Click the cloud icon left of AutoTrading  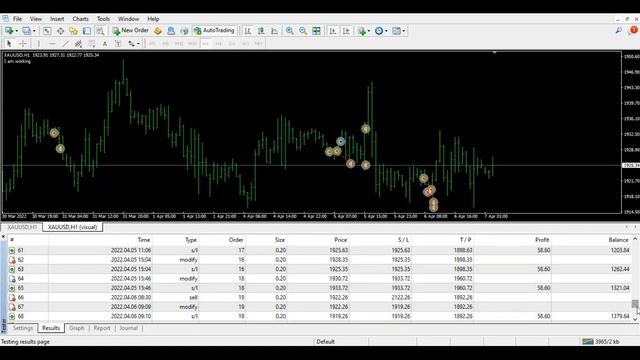(x=184, y=31)
